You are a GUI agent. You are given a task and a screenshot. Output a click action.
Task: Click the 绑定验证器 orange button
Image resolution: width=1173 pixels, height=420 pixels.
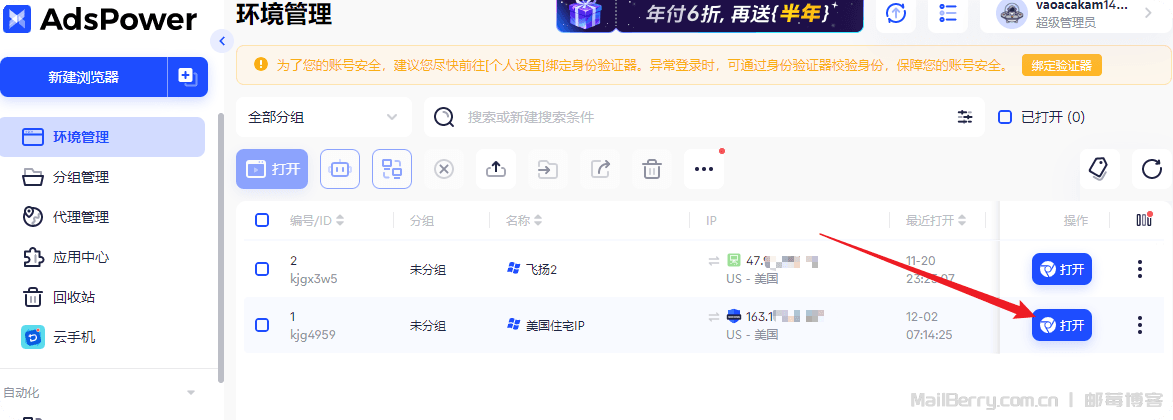pos(1061,65)
